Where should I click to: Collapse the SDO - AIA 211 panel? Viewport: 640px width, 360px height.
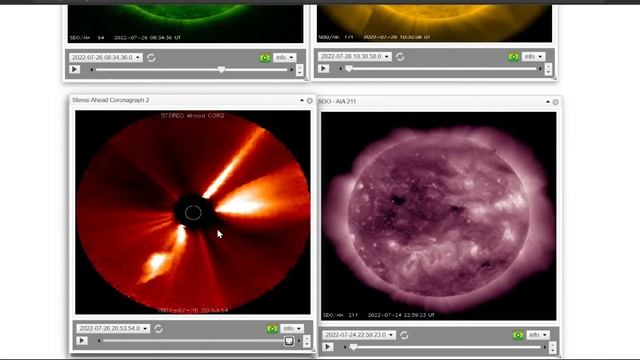(548, 102)
